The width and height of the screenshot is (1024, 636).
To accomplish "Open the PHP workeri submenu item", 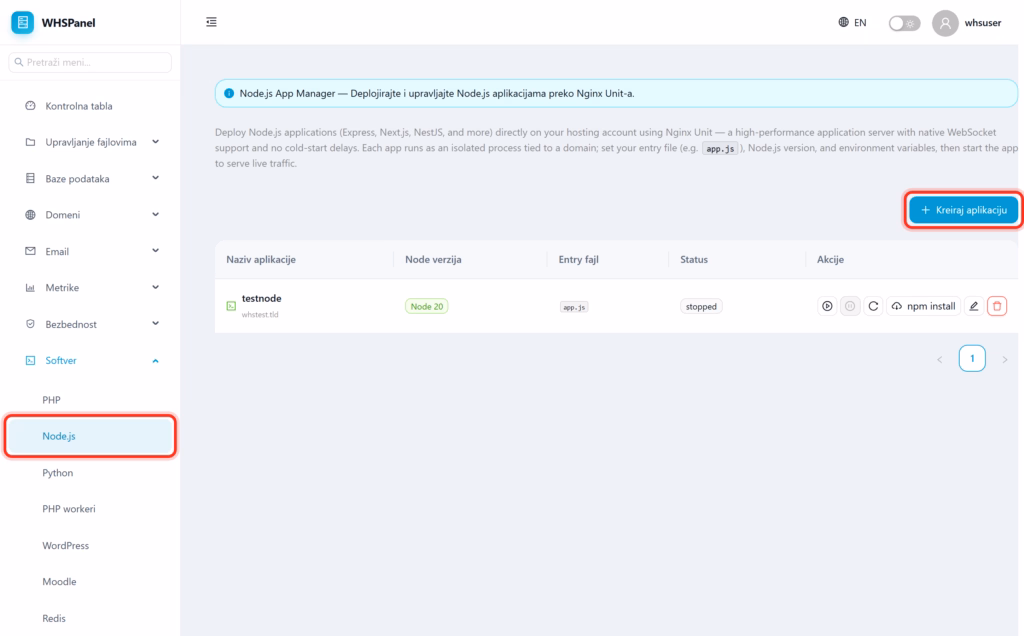I will [x=90, y=509].
